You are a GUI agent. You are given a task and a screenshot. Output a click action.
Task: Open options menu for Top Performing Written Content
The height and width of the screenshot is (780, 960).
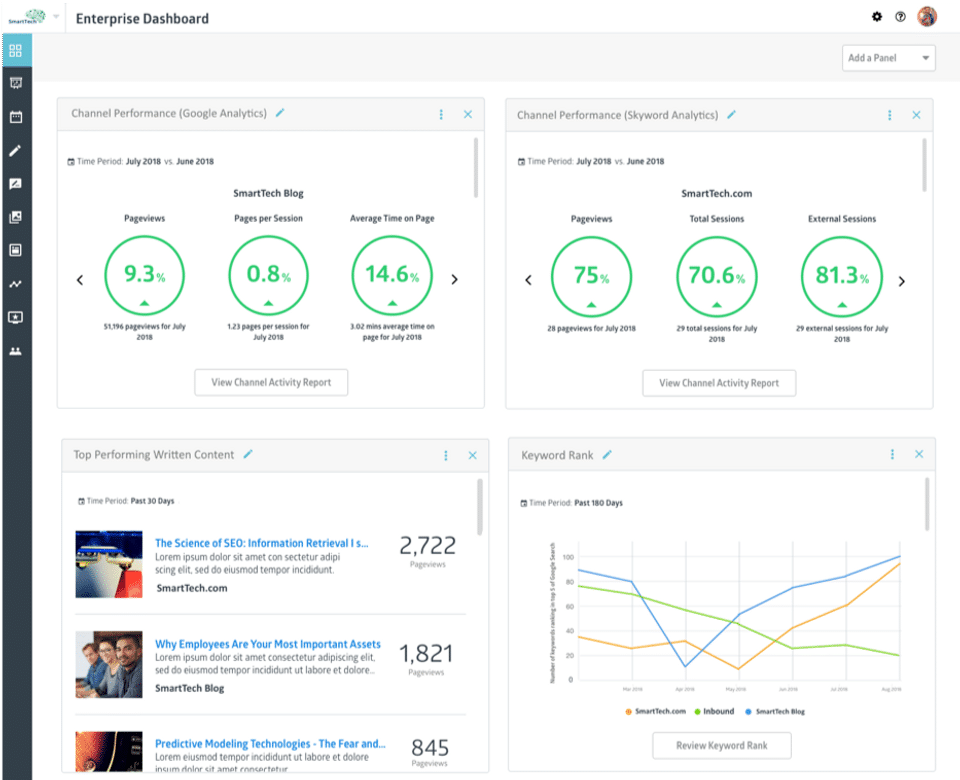446,455
